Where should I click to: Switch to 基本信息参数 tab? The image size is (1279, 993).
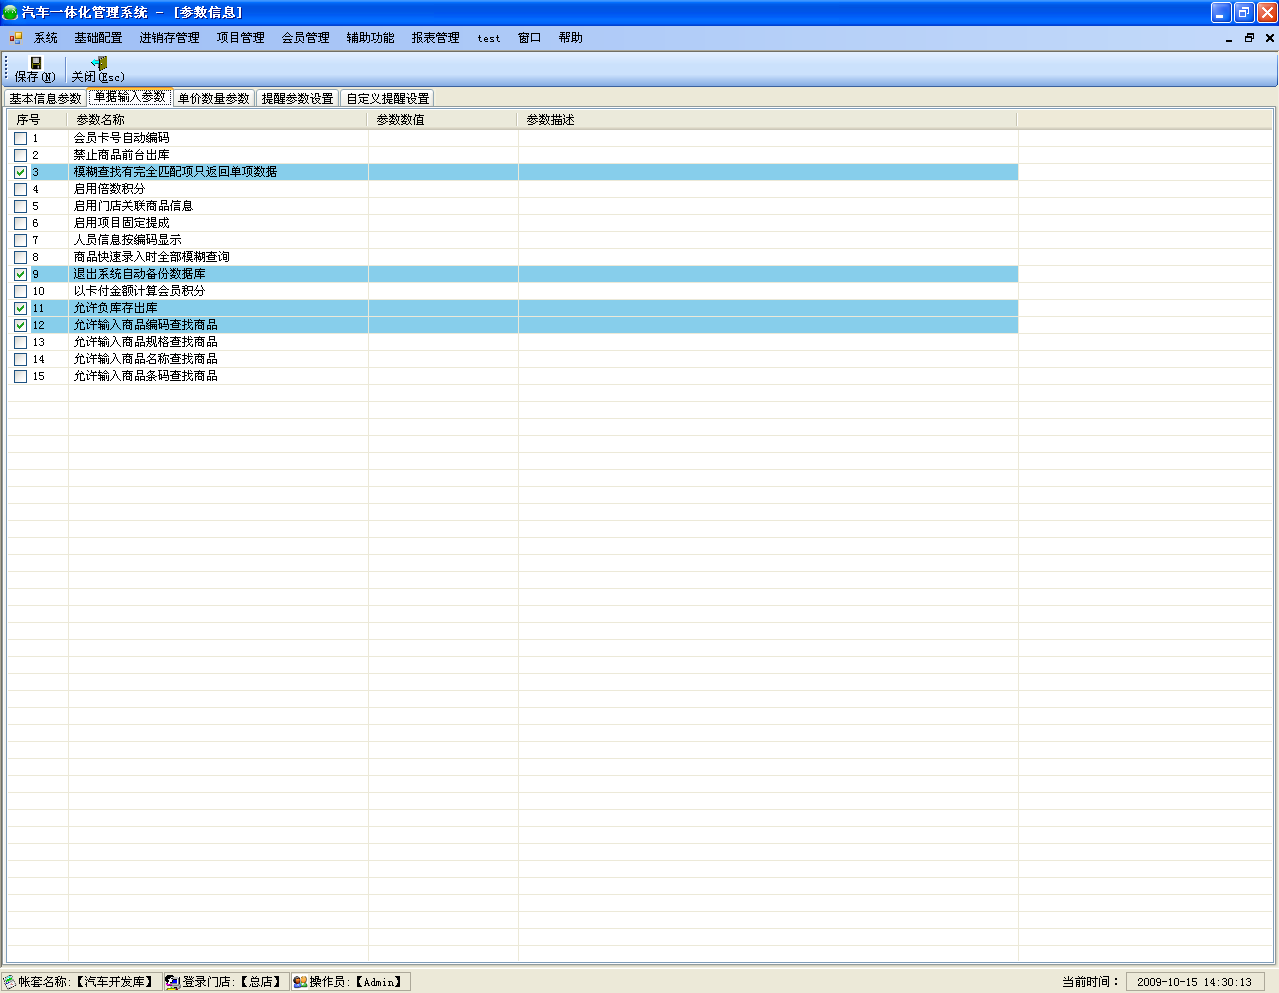pos(46,98)
